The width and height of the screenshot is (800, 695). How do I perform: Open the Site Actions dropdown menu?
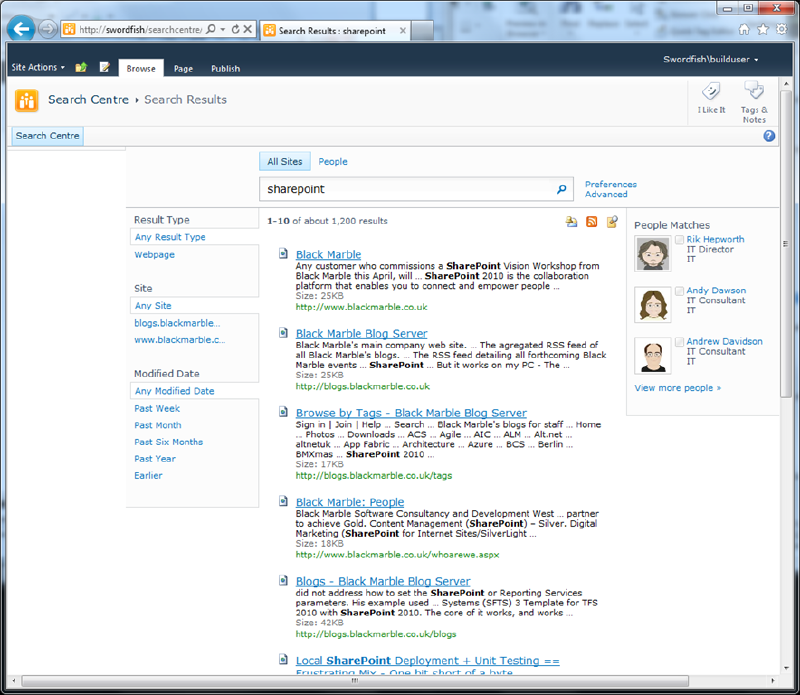(38, 67)
